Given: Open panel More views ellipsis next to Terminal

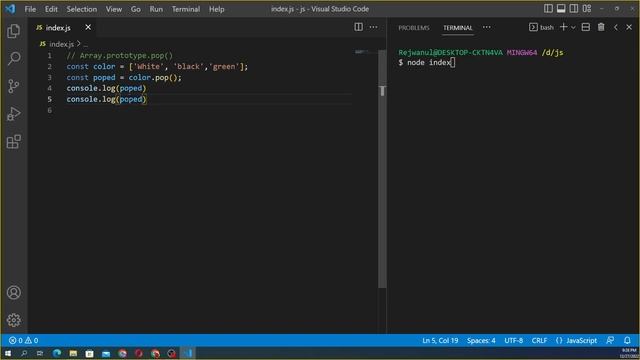Looking at the screenshot, I should [x=487, y=27].
